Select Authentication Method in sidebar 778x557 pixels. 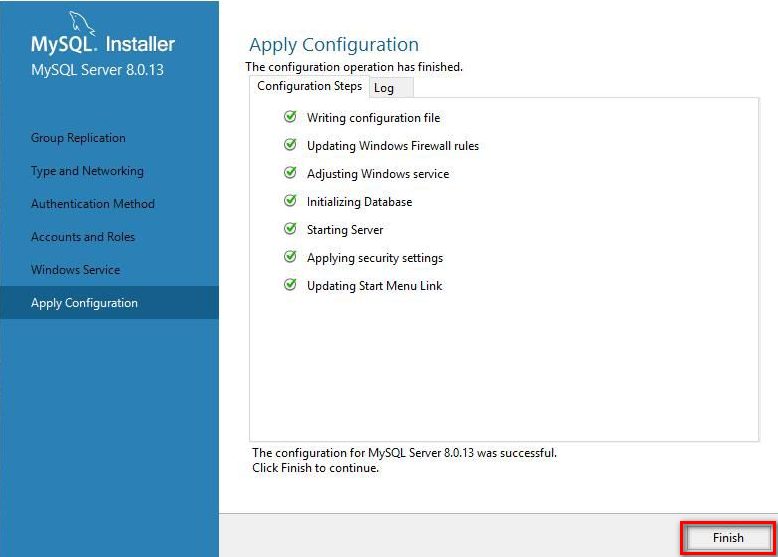click(93, 204)
